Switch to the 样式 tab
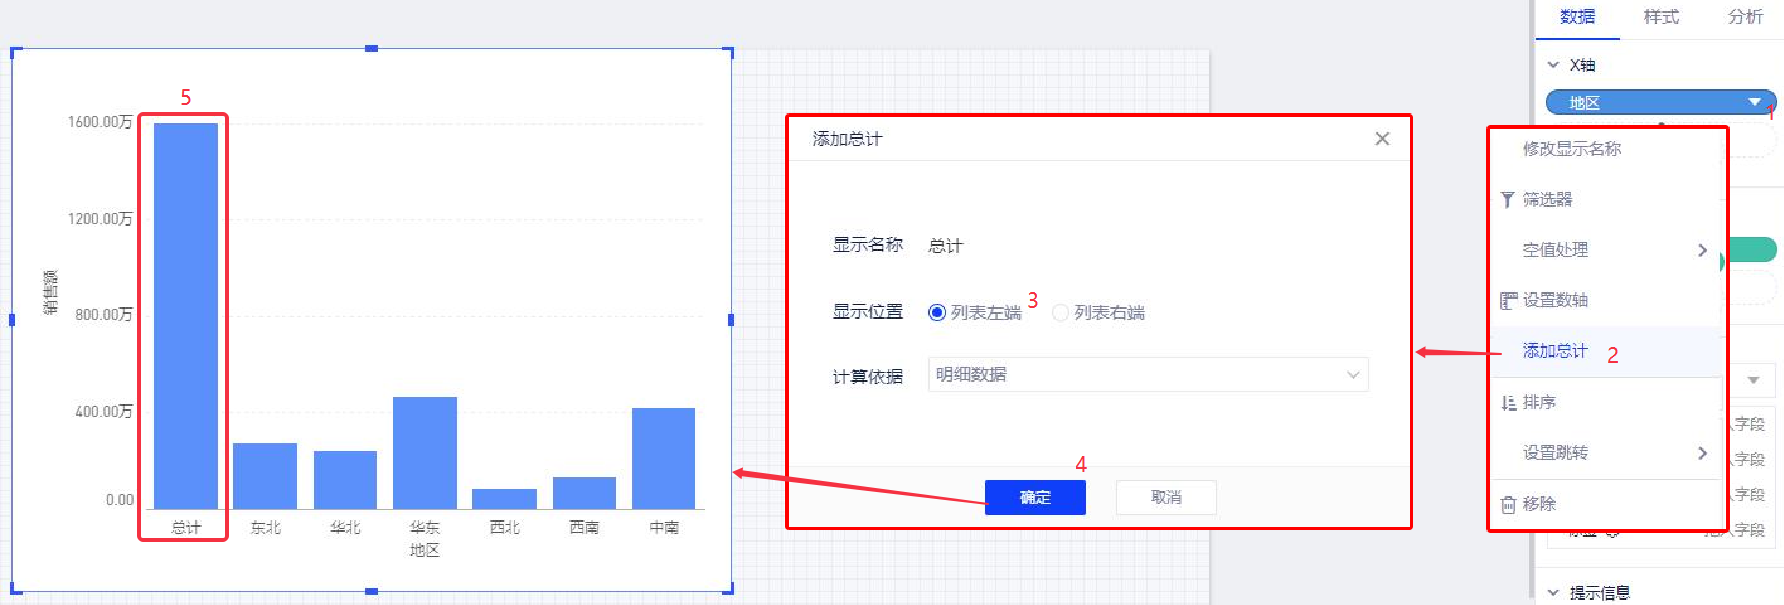 (x=1661, y=17)
